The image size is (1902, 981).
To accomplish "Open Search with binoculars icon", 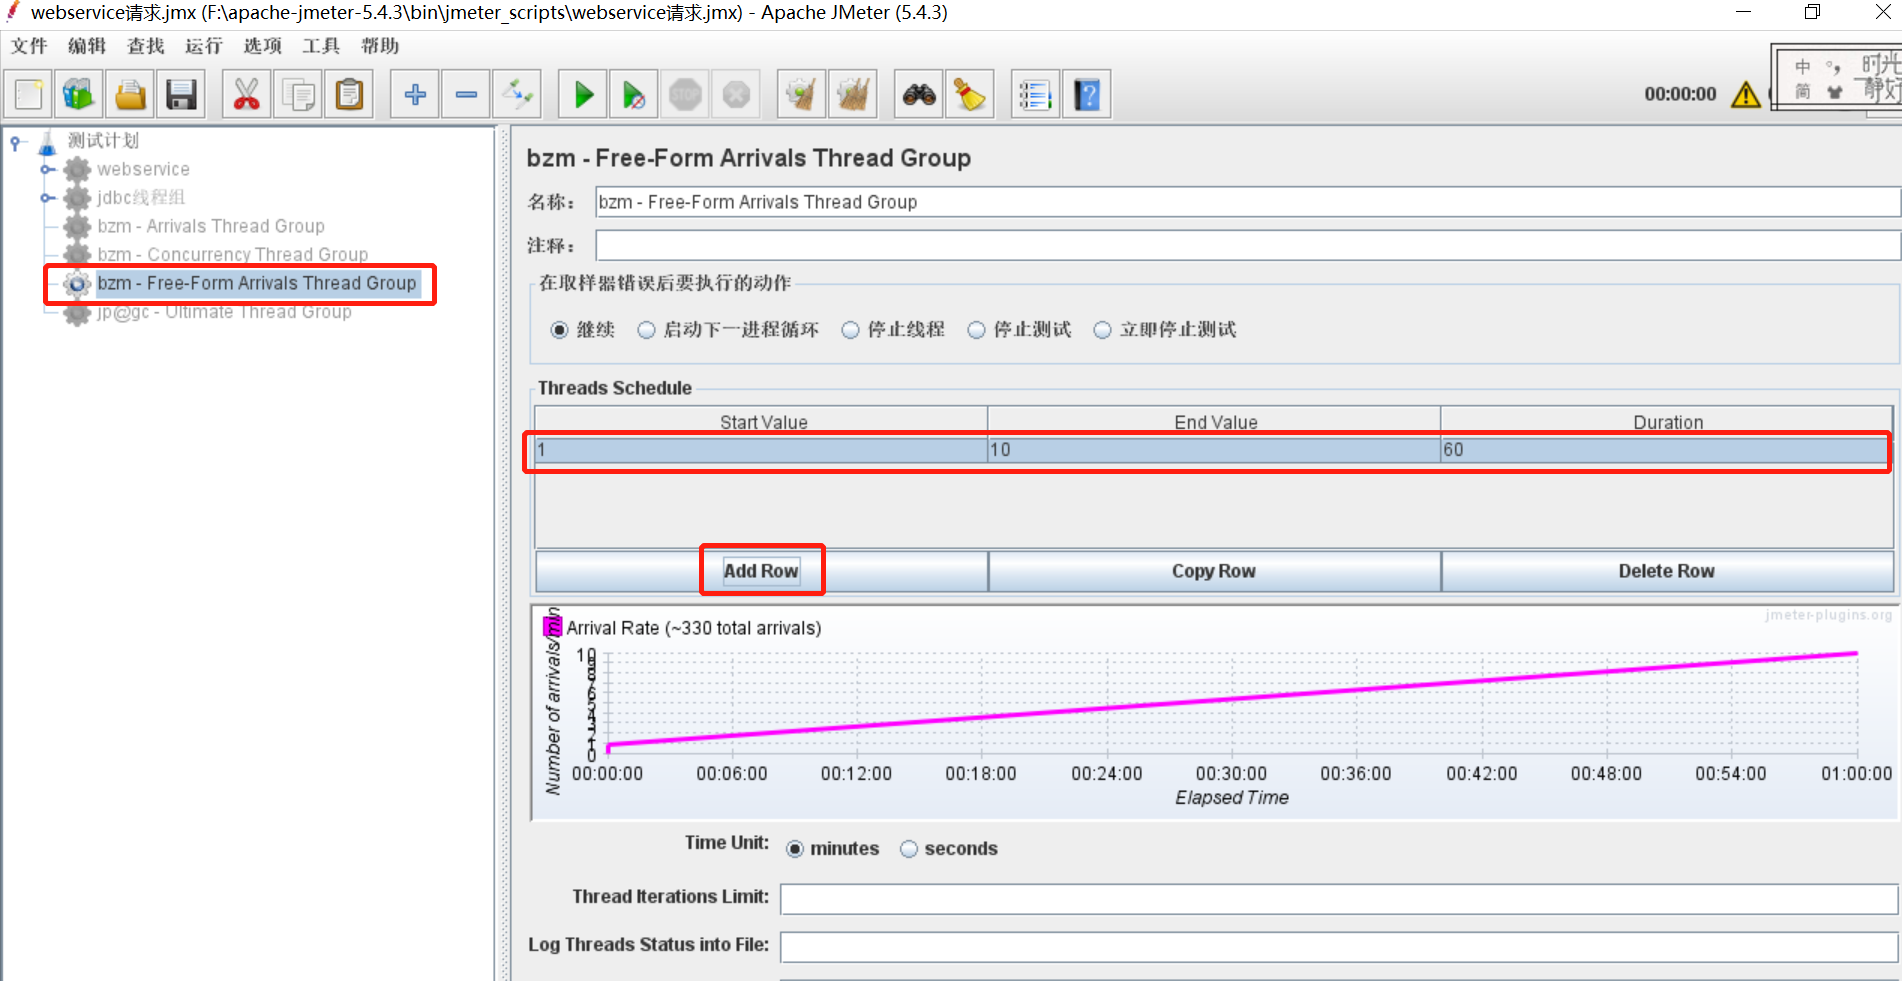I will [919, 95].
